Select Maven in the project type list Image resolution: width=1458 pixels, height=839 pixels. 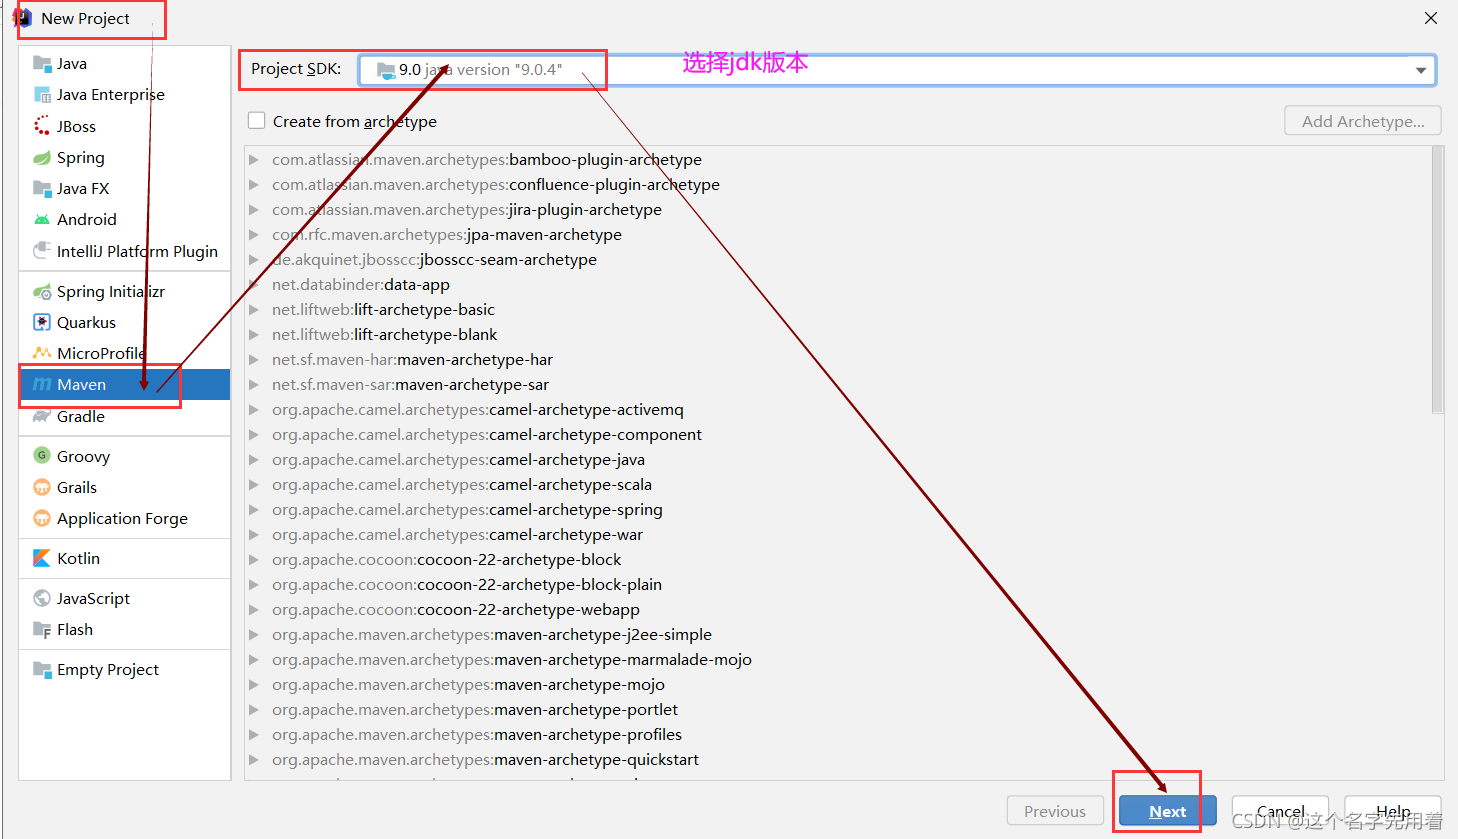pyautogui.click(x=125, y=384)
